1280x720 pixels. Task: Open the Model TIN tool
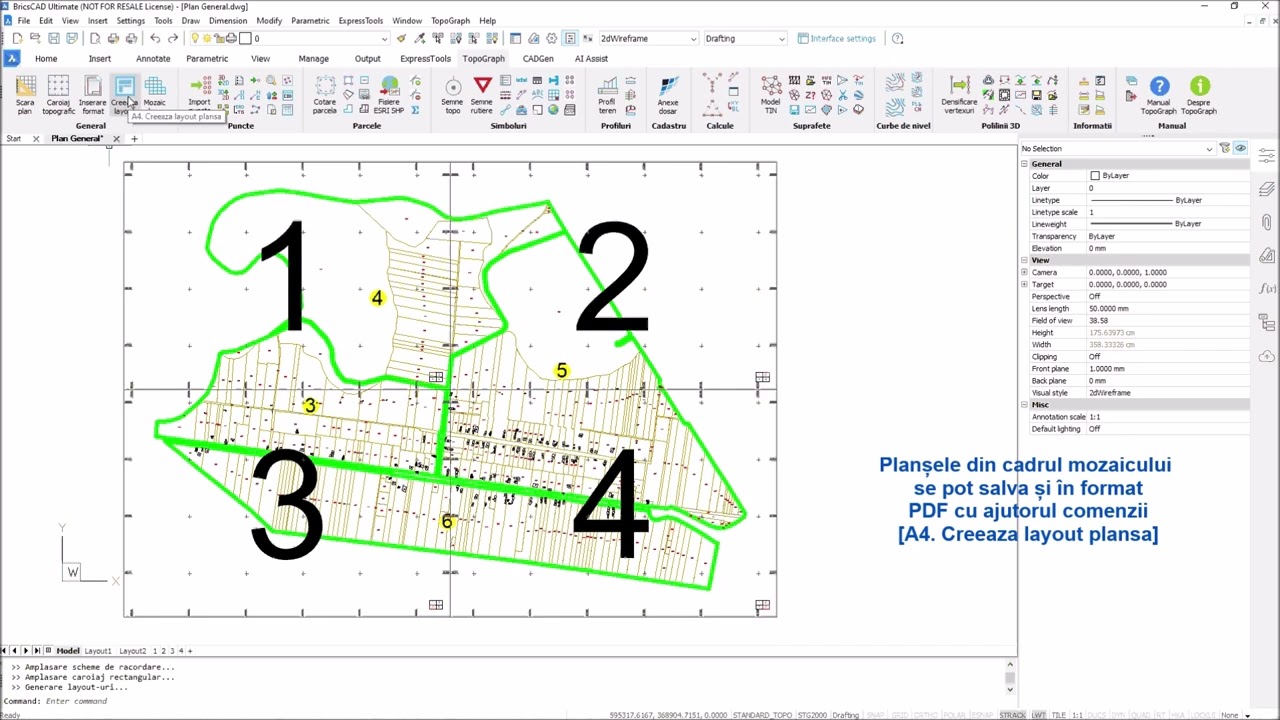click(x=771, y=95)
